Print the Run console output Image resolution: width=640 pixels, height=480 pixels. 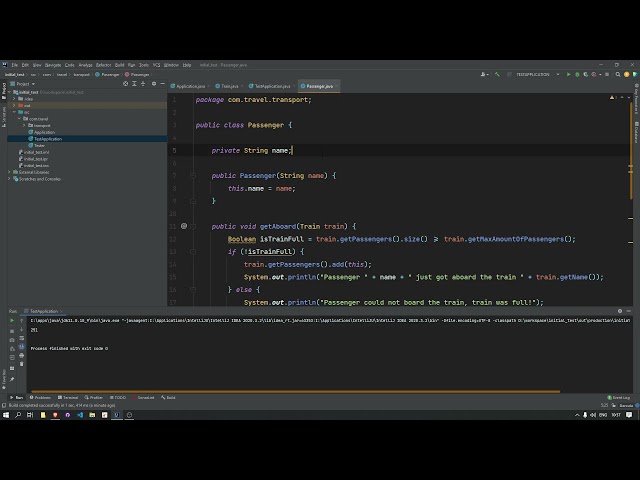(22, 356)
